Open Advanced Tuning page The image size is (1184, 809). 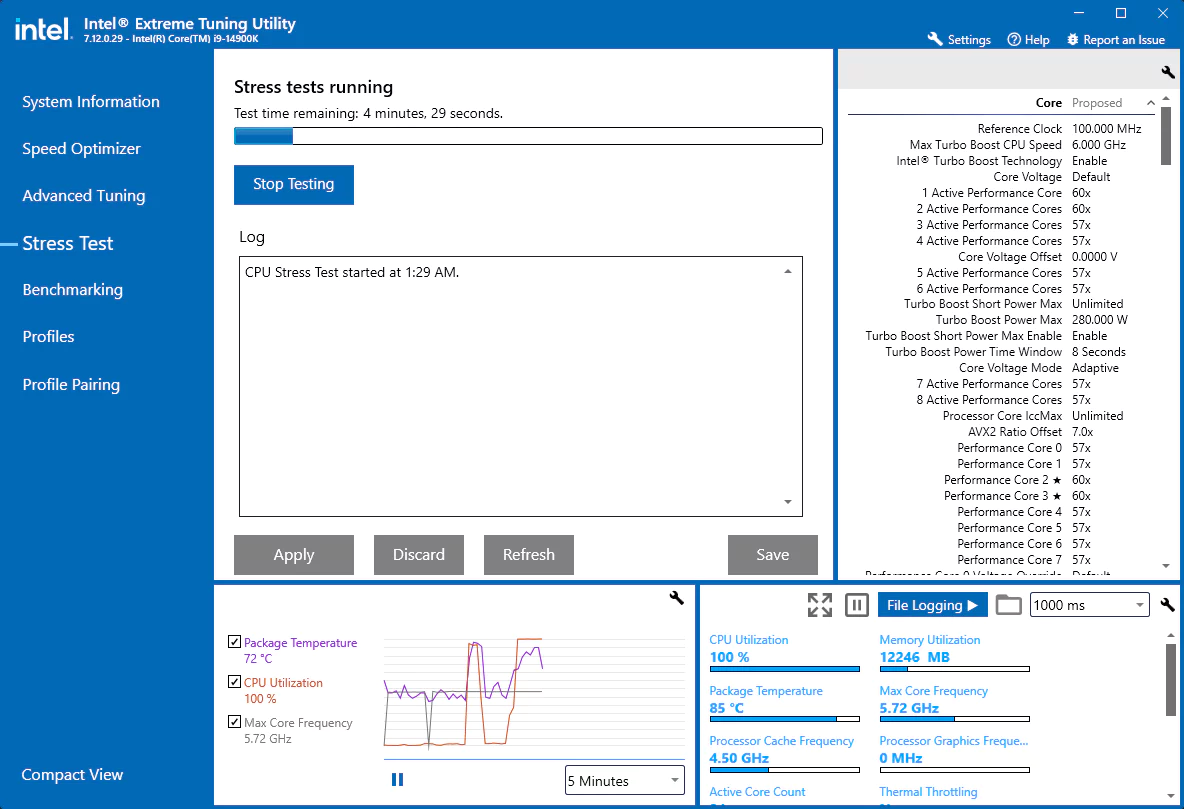(x=84, y=195)
